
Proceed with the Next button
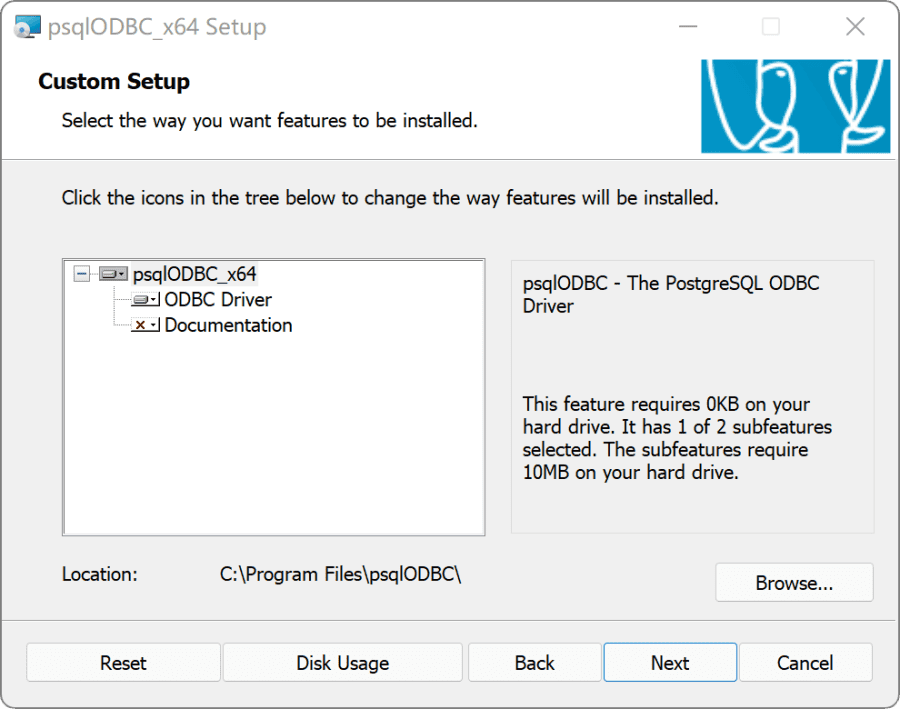[x=670, y=662]
